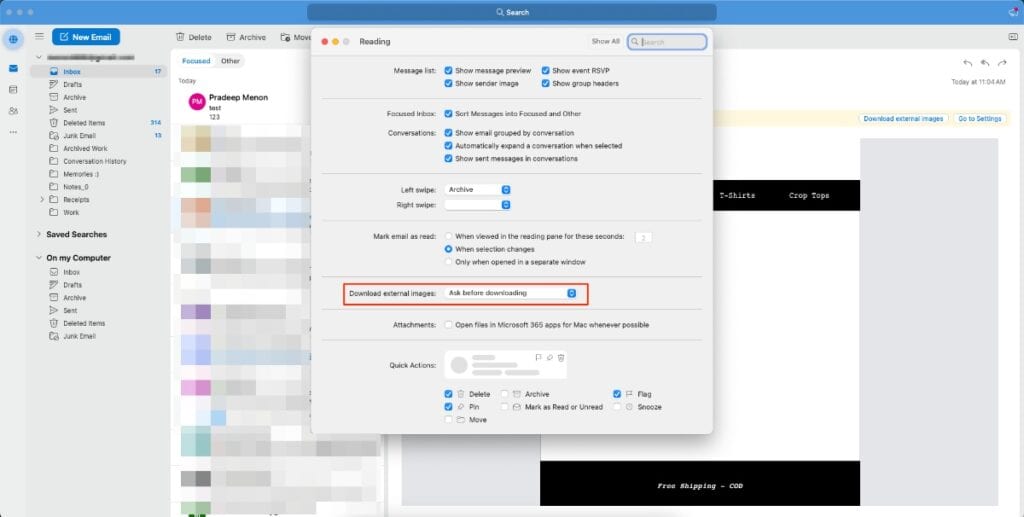1024x517 pixels.
Task: Toggle Show message preview checkbox
Action: click(448, 70)
